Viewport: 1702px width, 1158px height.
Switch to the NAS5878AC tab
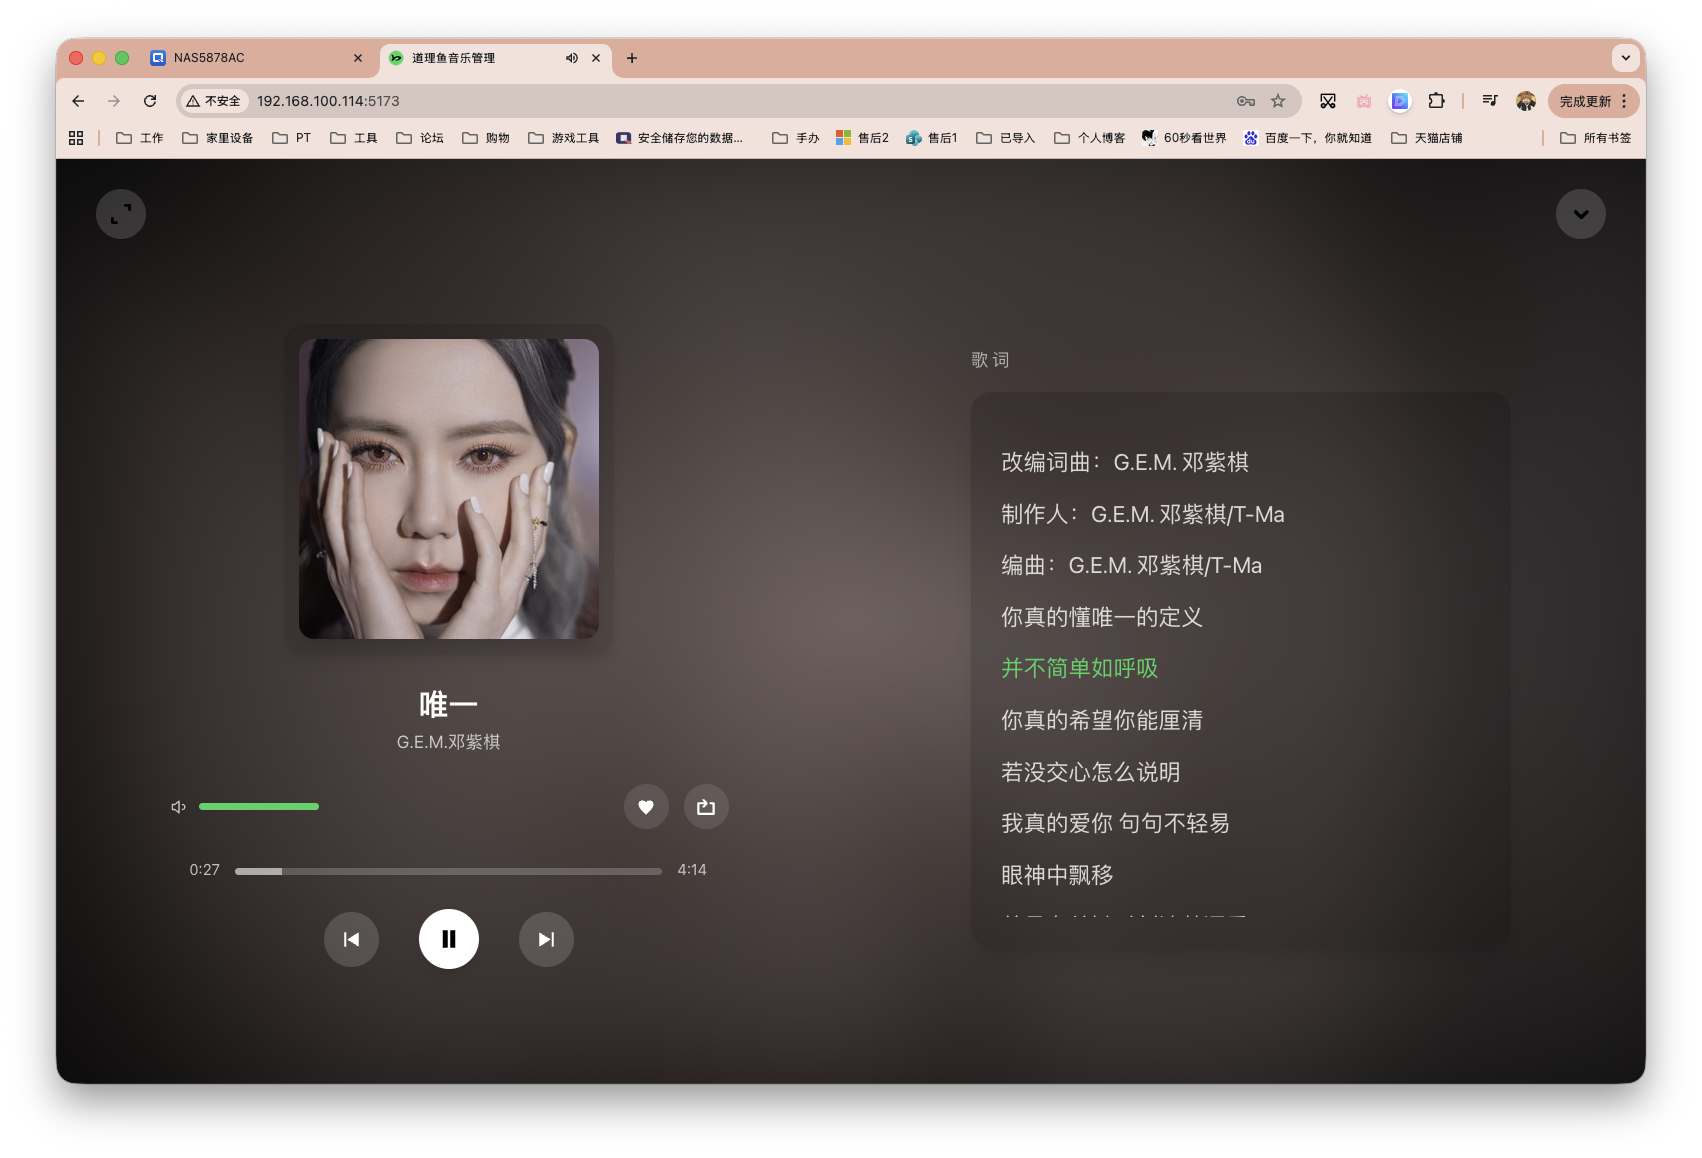[210, 58]
